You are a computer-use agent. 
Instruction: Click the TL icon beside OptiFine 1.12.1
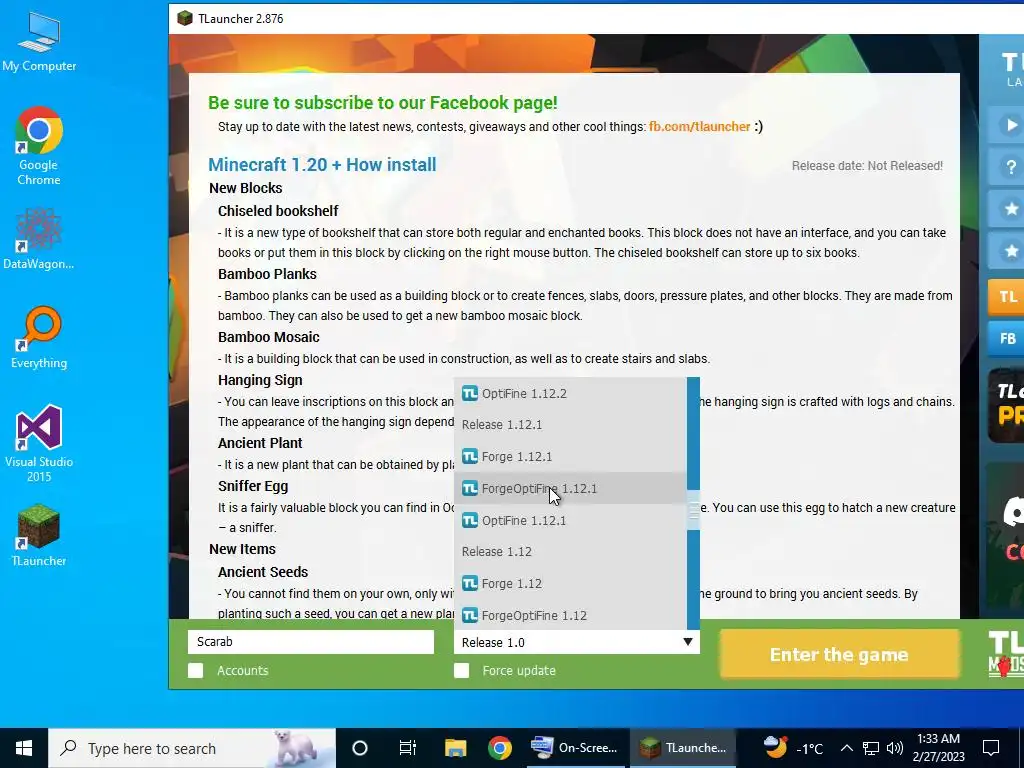click(470, 520)
